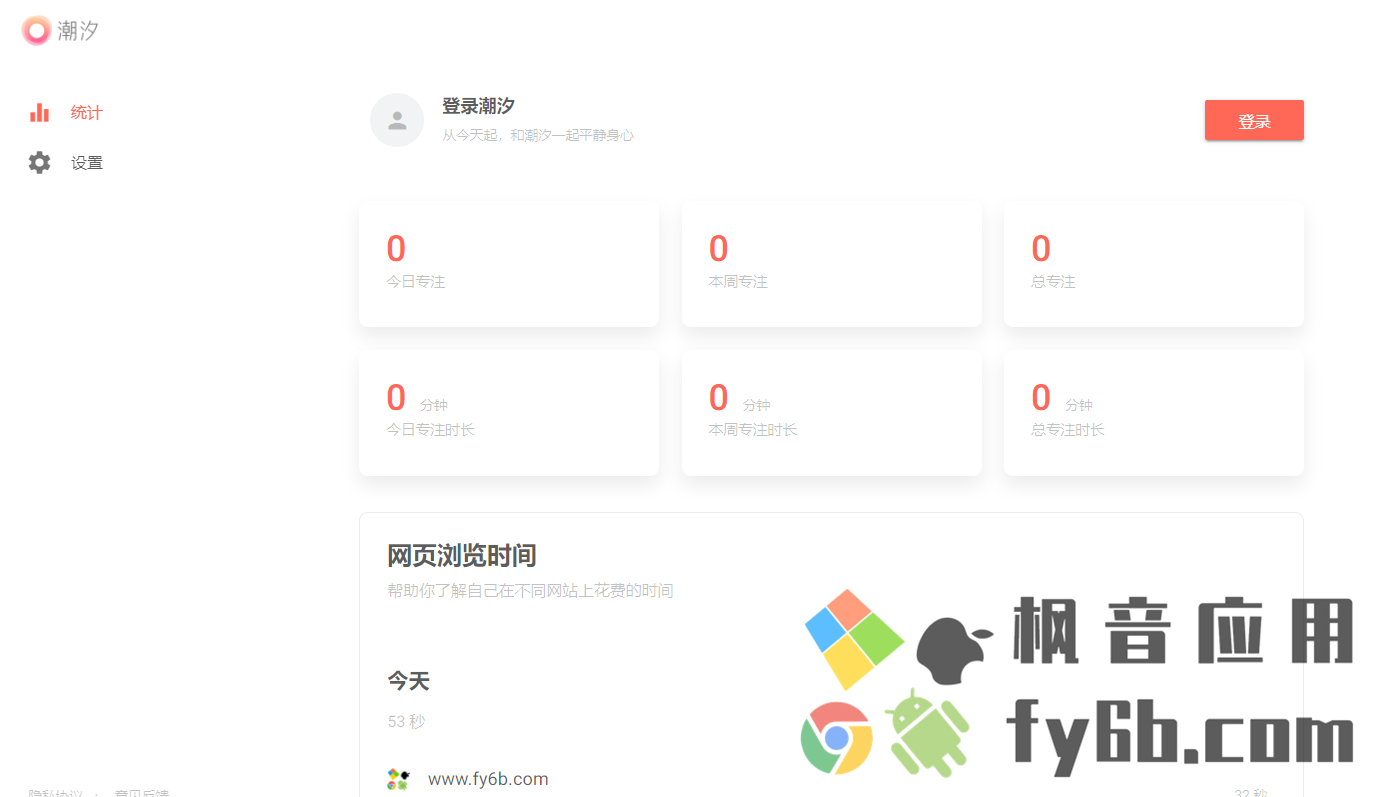Screen dimensions: 1393x797
Task: Click the gray user avatar icon
Action: coord(397,120)
